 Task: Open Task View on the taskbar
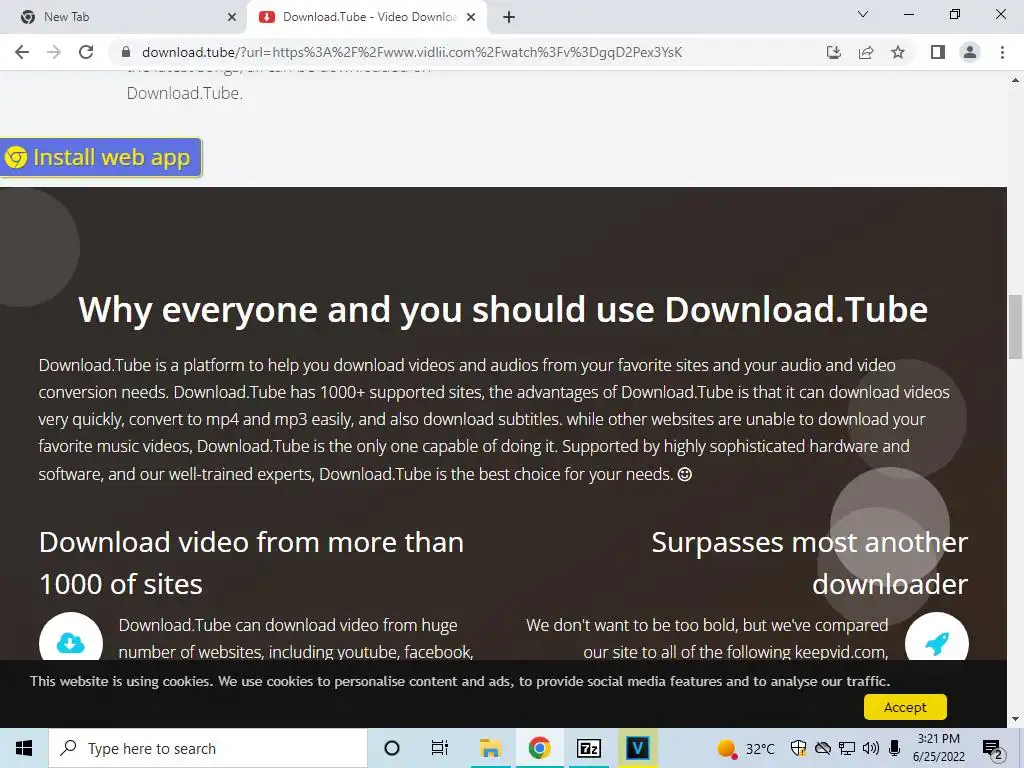pos(440,748)
